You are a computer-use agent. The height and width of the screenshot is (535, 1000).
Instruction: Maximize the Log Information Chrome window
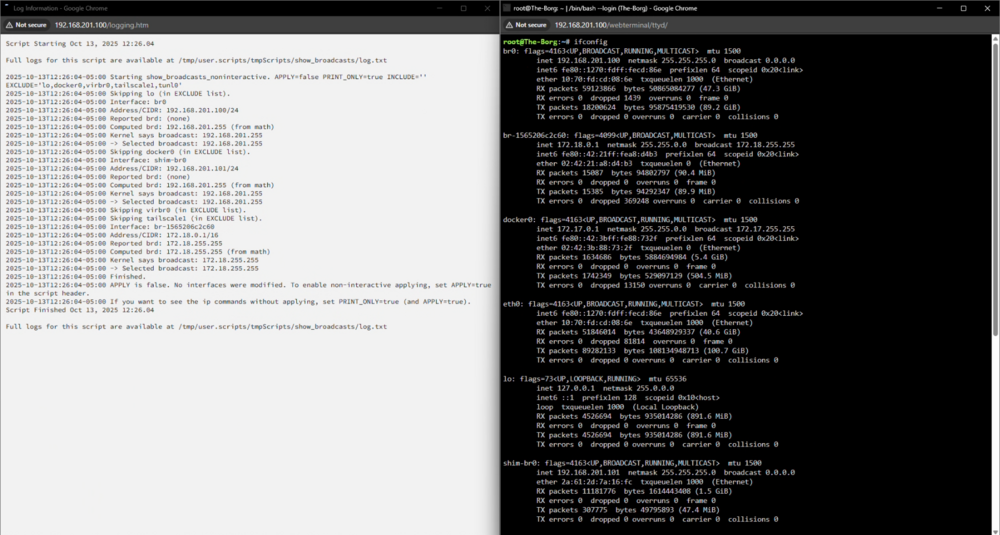[x=463, y=8]
